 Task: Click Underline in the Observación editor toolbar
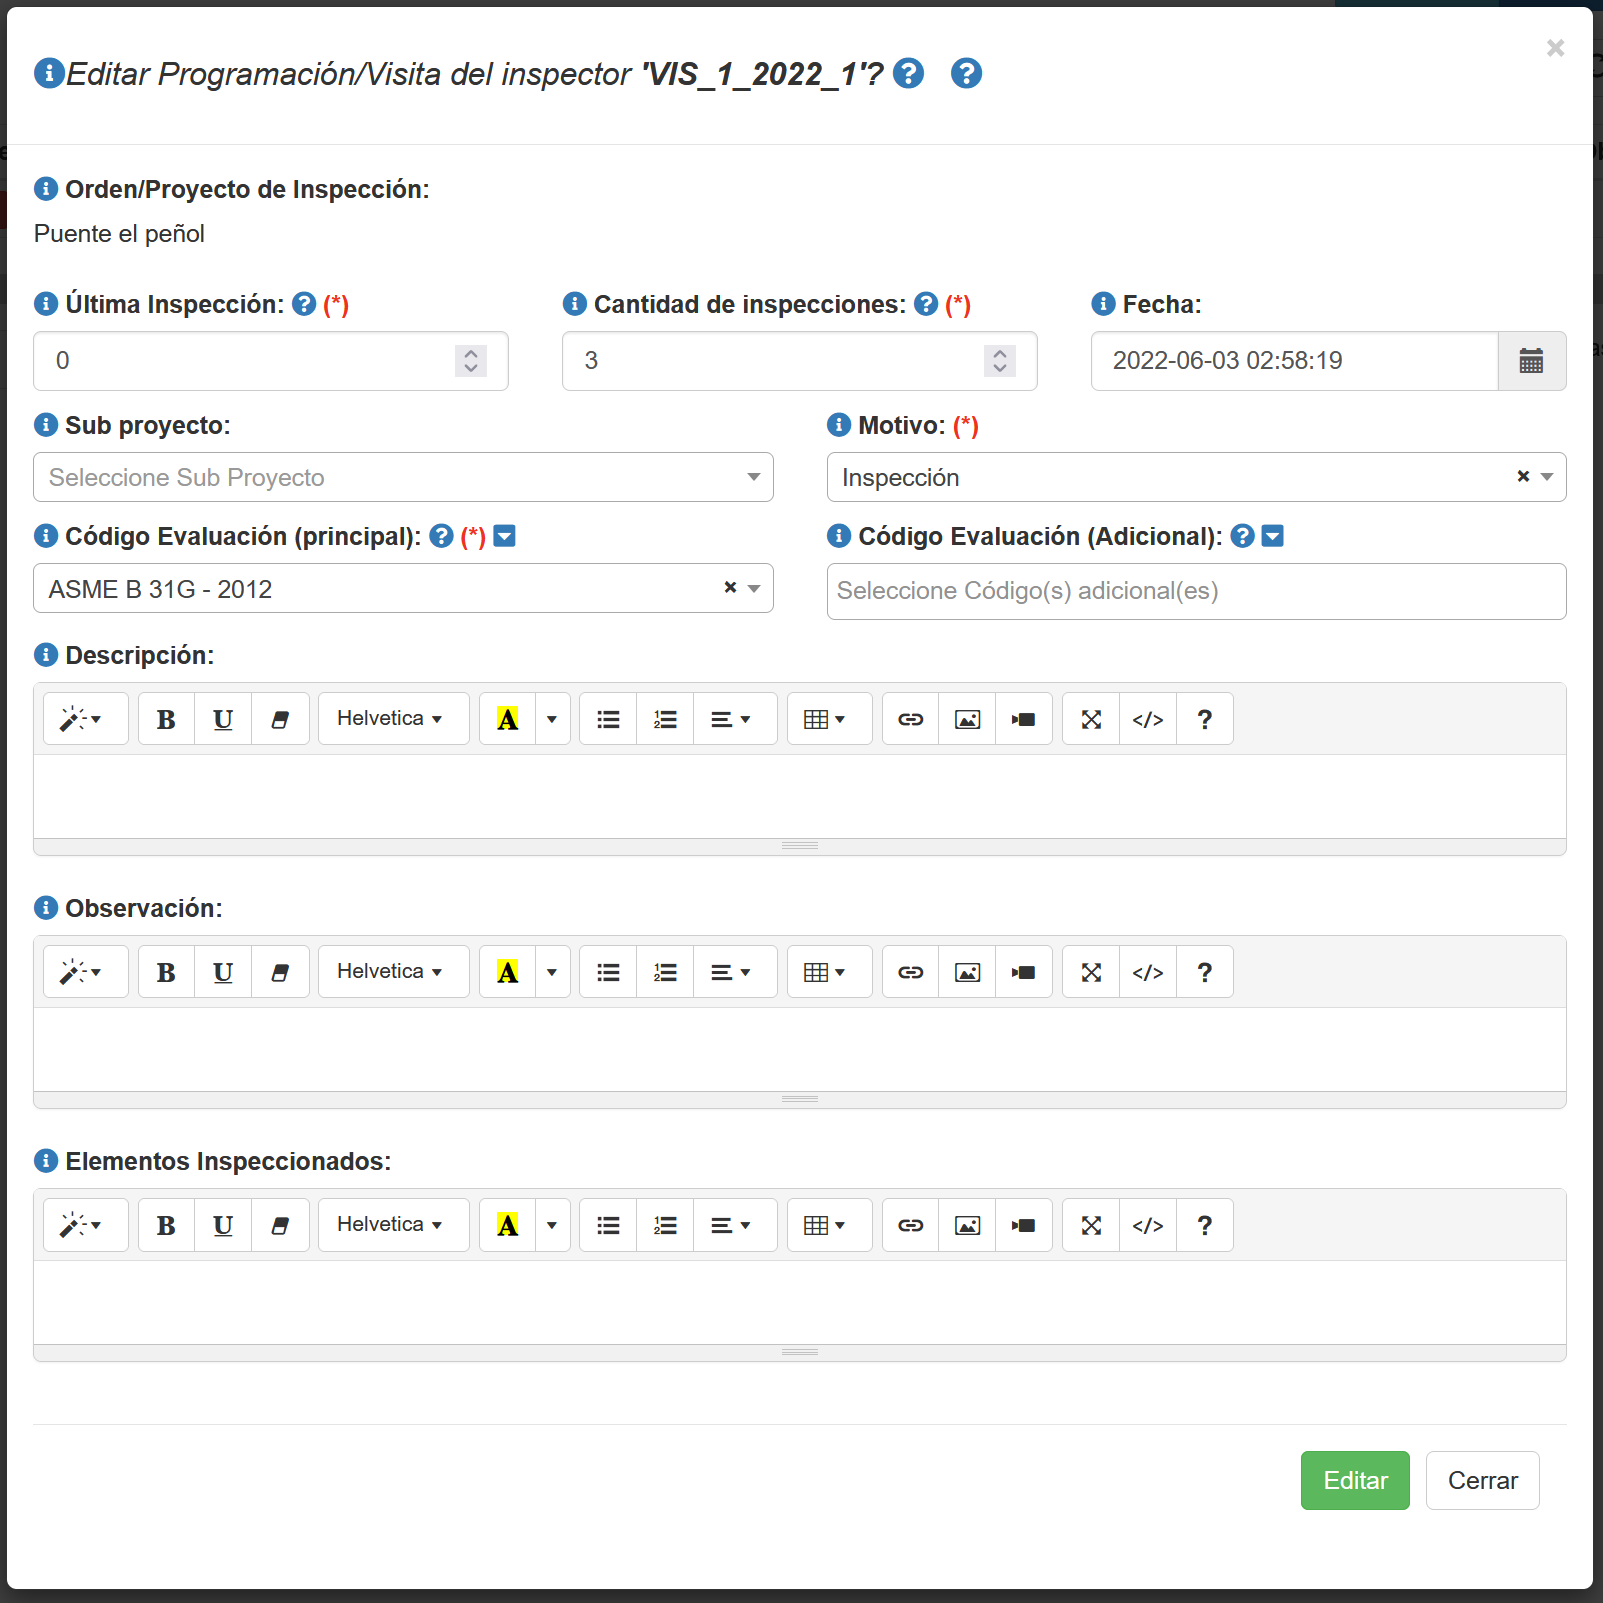coord(223,972)
